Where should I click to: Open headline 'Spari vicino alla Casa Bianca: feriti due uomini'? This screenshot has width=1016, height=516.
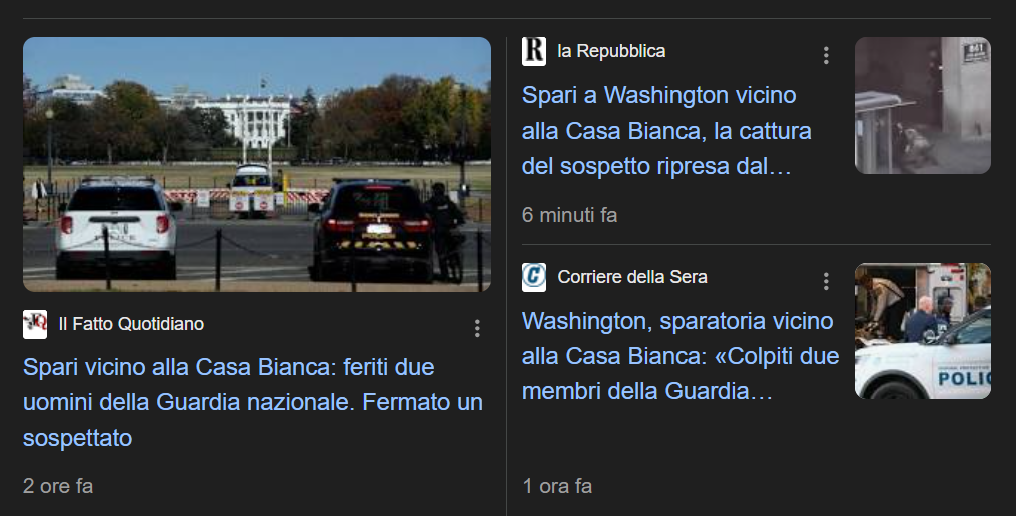pyautogui.click(x=253, y=403)
